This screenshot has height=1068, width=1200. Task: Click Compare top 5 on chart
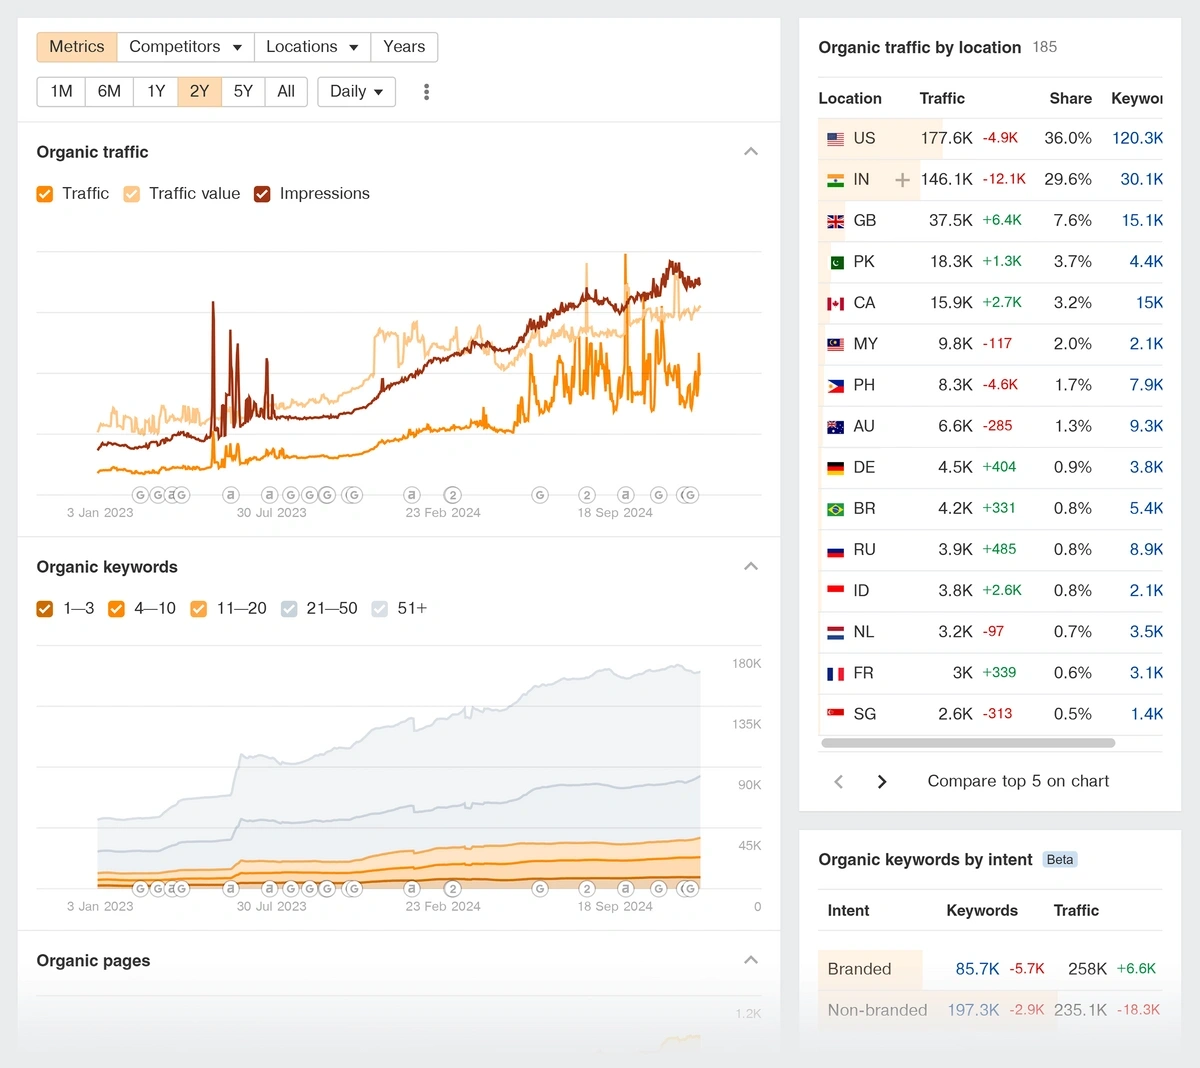coord(1018,782)
